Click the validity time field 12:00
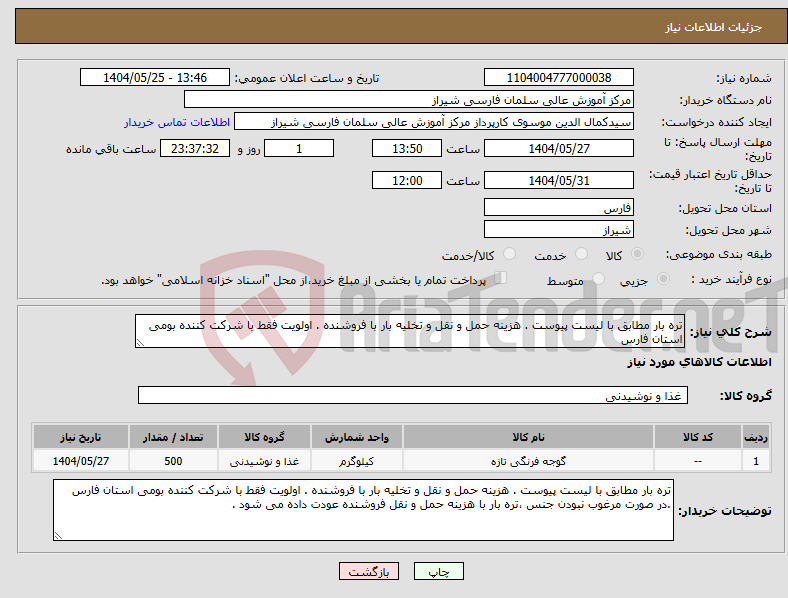Viewport: 788px width, 598px height. 407,180
